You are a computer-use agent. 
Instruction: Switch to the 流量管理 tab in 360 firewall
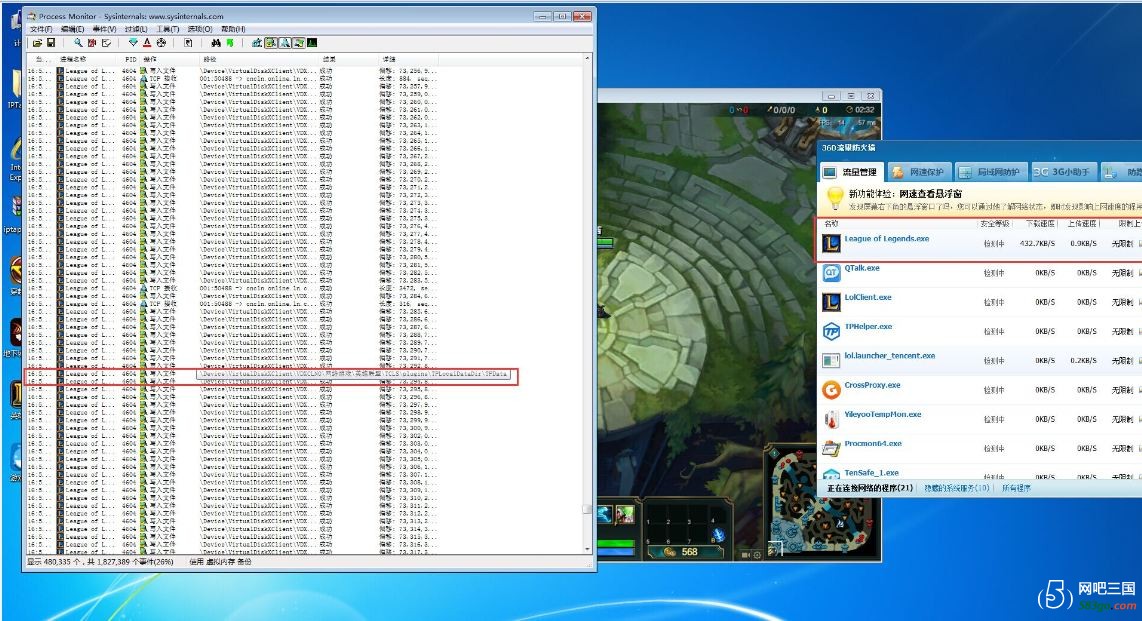851,172
